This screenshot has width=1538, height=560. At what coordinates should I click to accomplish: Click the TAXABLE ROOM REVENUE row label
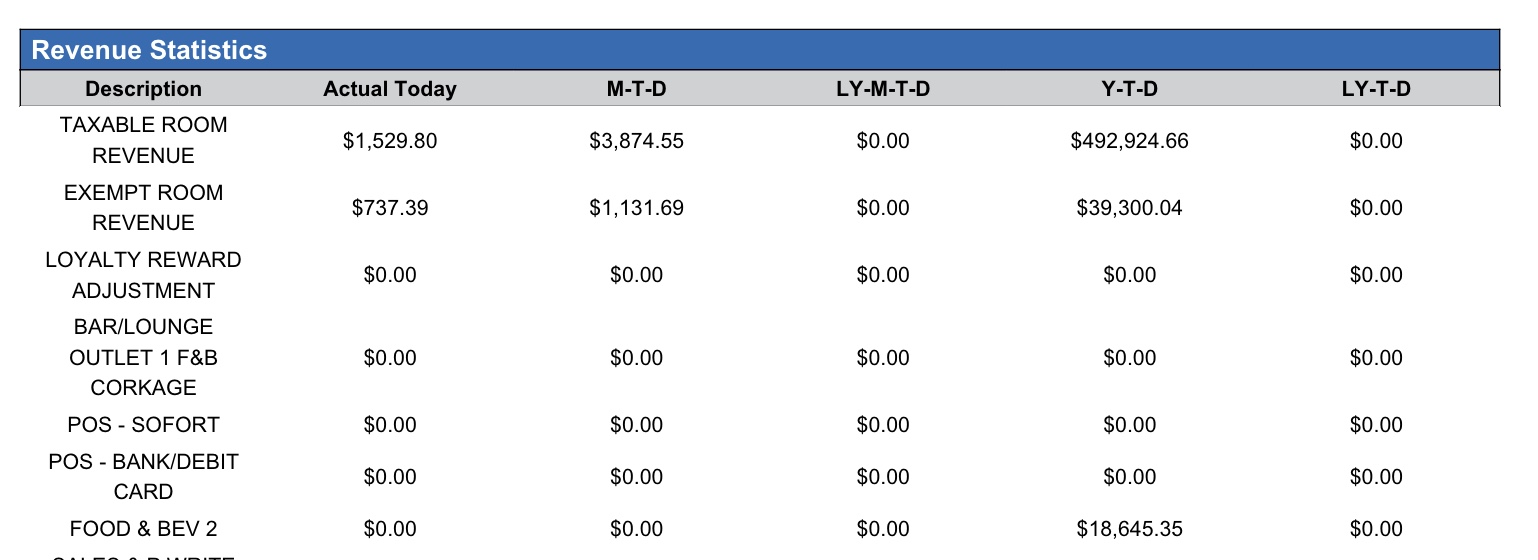pos(143,141)
